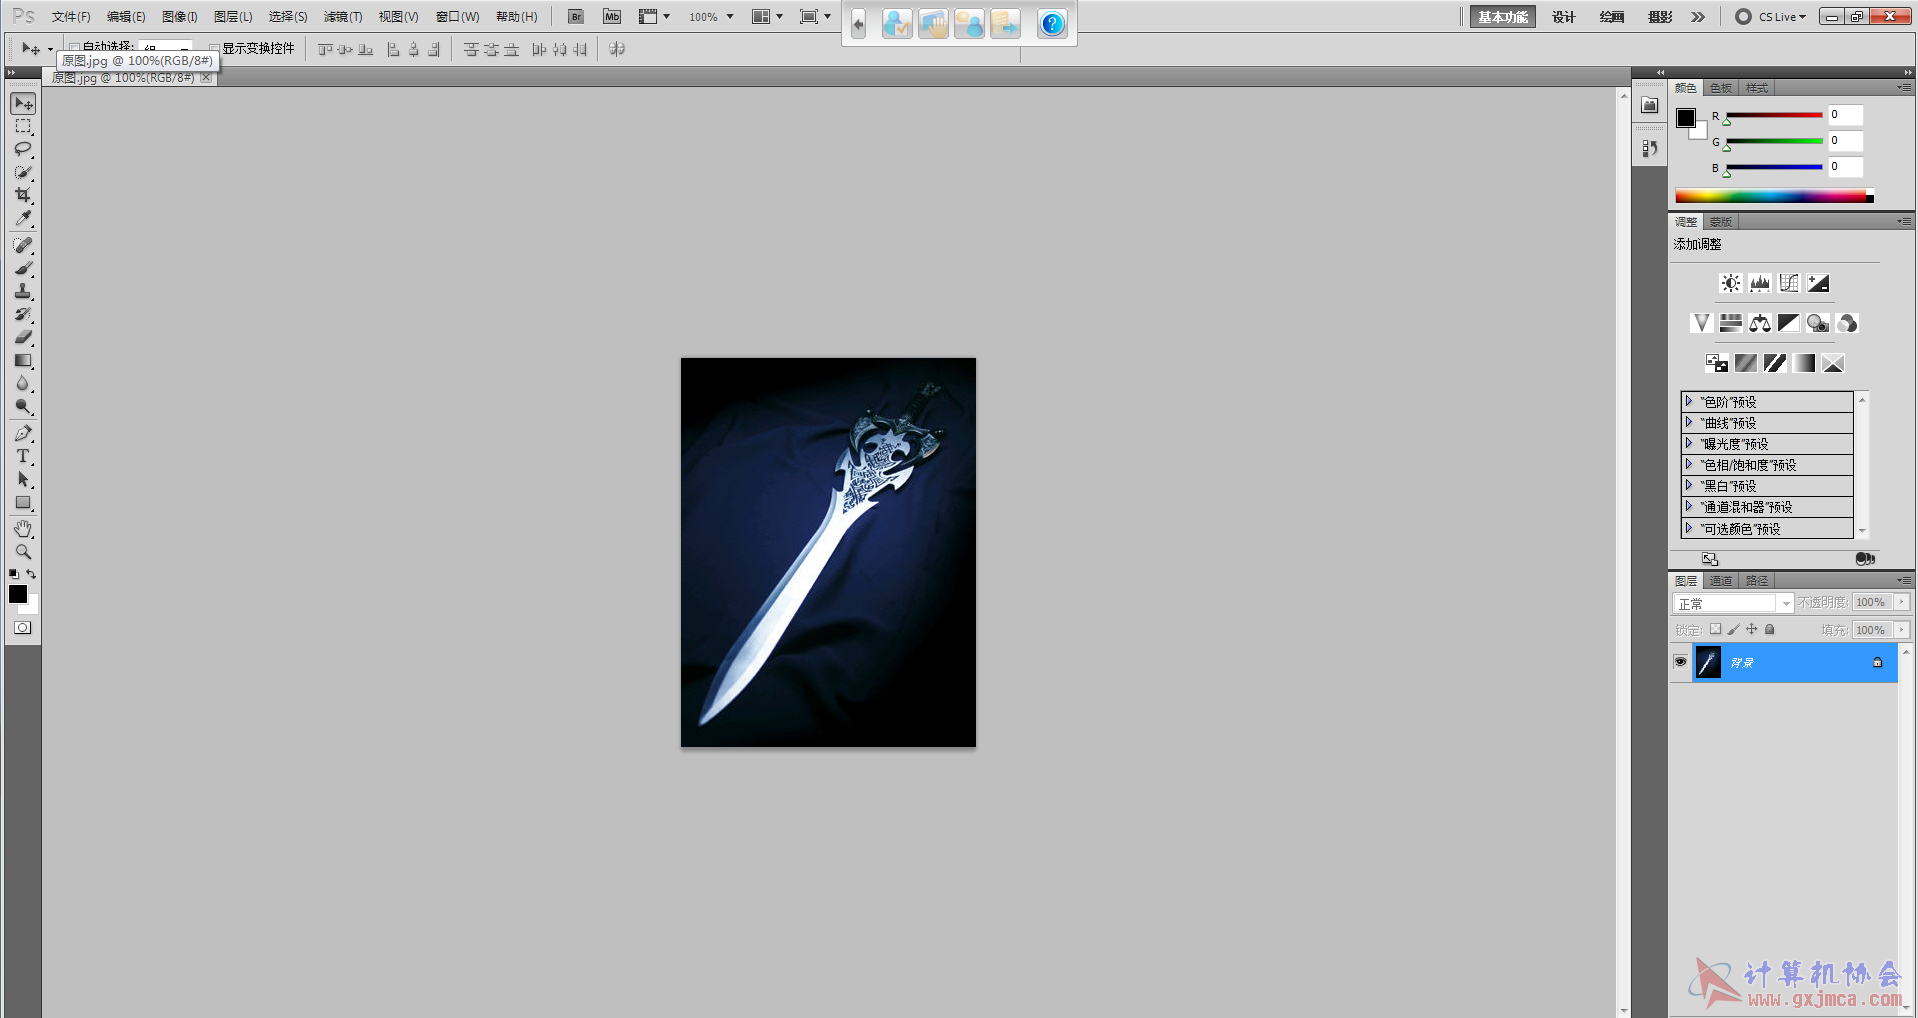Select the Gradient tool
The height and width of the screenshot is (1018, 1918).
pos(23,360)
